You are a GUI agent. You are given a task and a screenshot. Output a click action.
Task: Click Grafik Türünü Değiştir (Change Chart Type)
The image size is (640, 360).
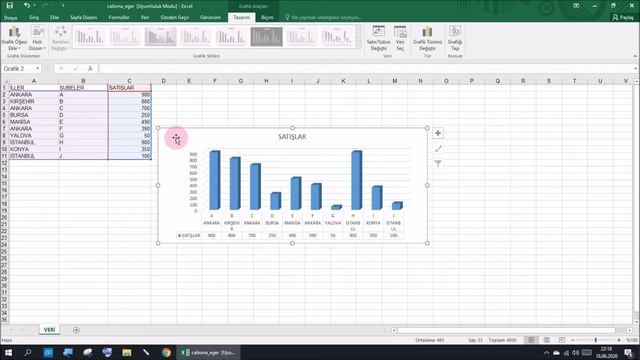pyautogui.click(x=427, y=38)
